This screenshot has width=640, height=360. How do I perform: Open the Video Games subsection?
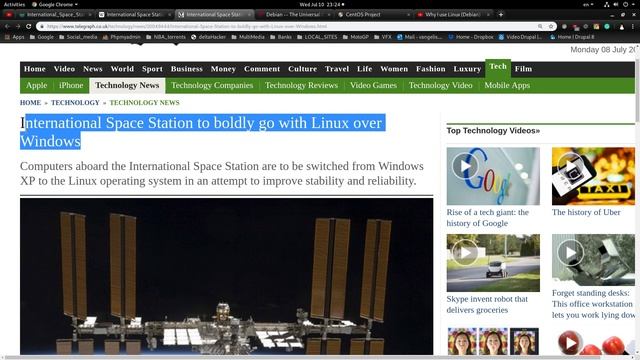click(x=373, y=85)
